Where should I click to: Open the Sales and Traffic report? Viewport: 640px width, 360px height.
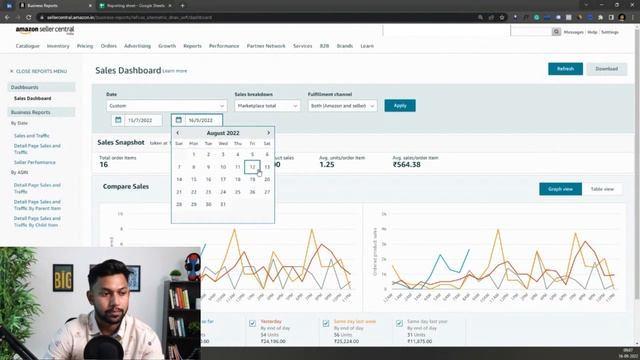pyautogui.click(x=31, y=136)
